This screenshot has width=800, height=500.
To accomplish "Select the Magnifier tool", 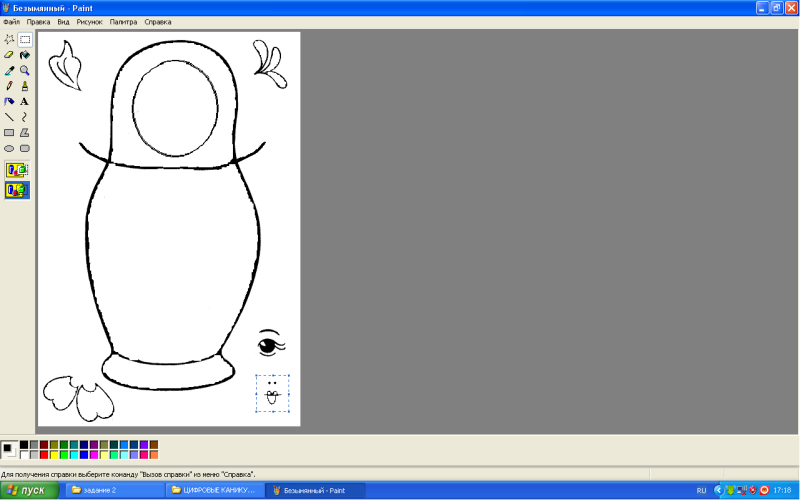I will coord(24,71).
